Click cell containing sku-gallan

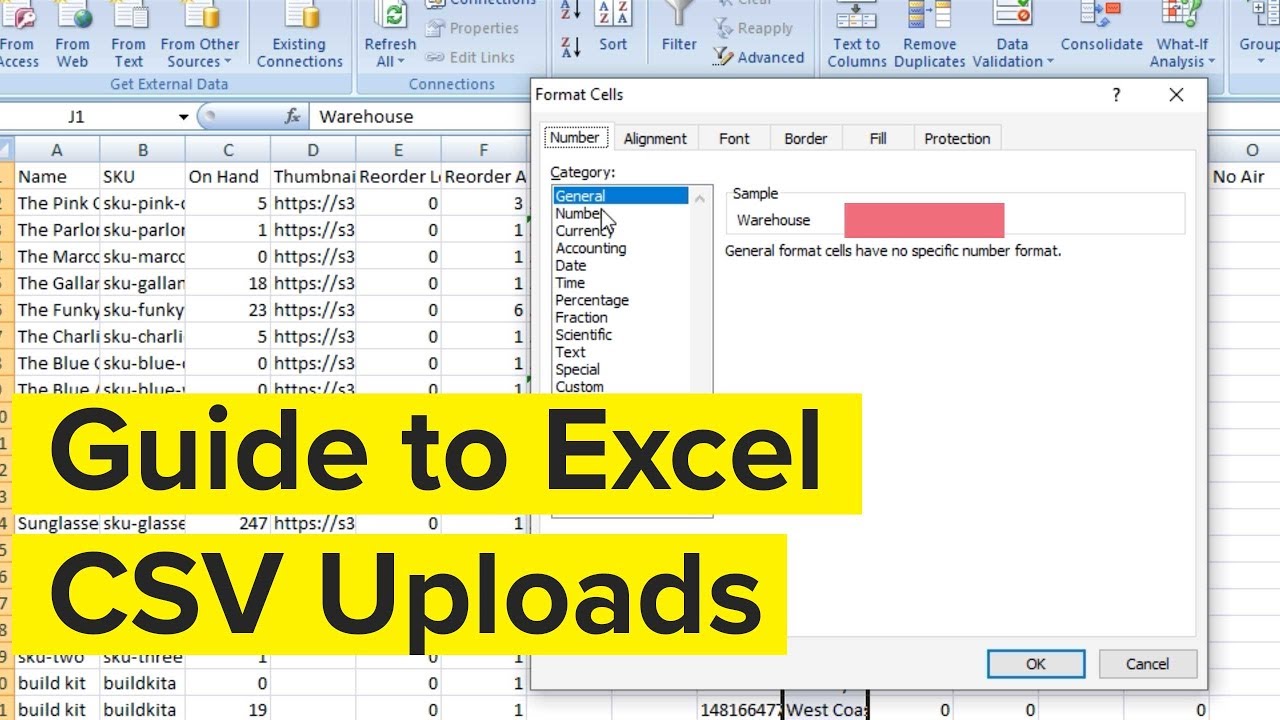click(x=143, y=283)
